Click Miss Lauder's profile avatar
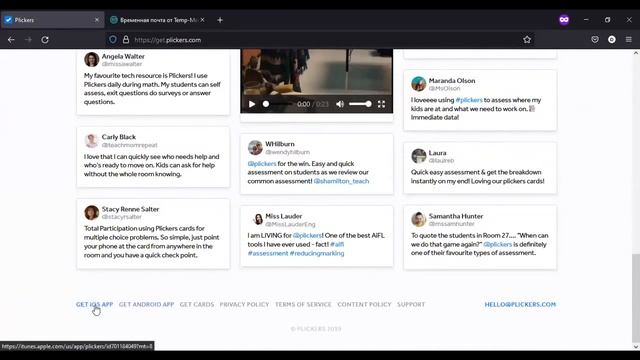Viewport: 640px width, 360px height. click(x=255, y=220)
